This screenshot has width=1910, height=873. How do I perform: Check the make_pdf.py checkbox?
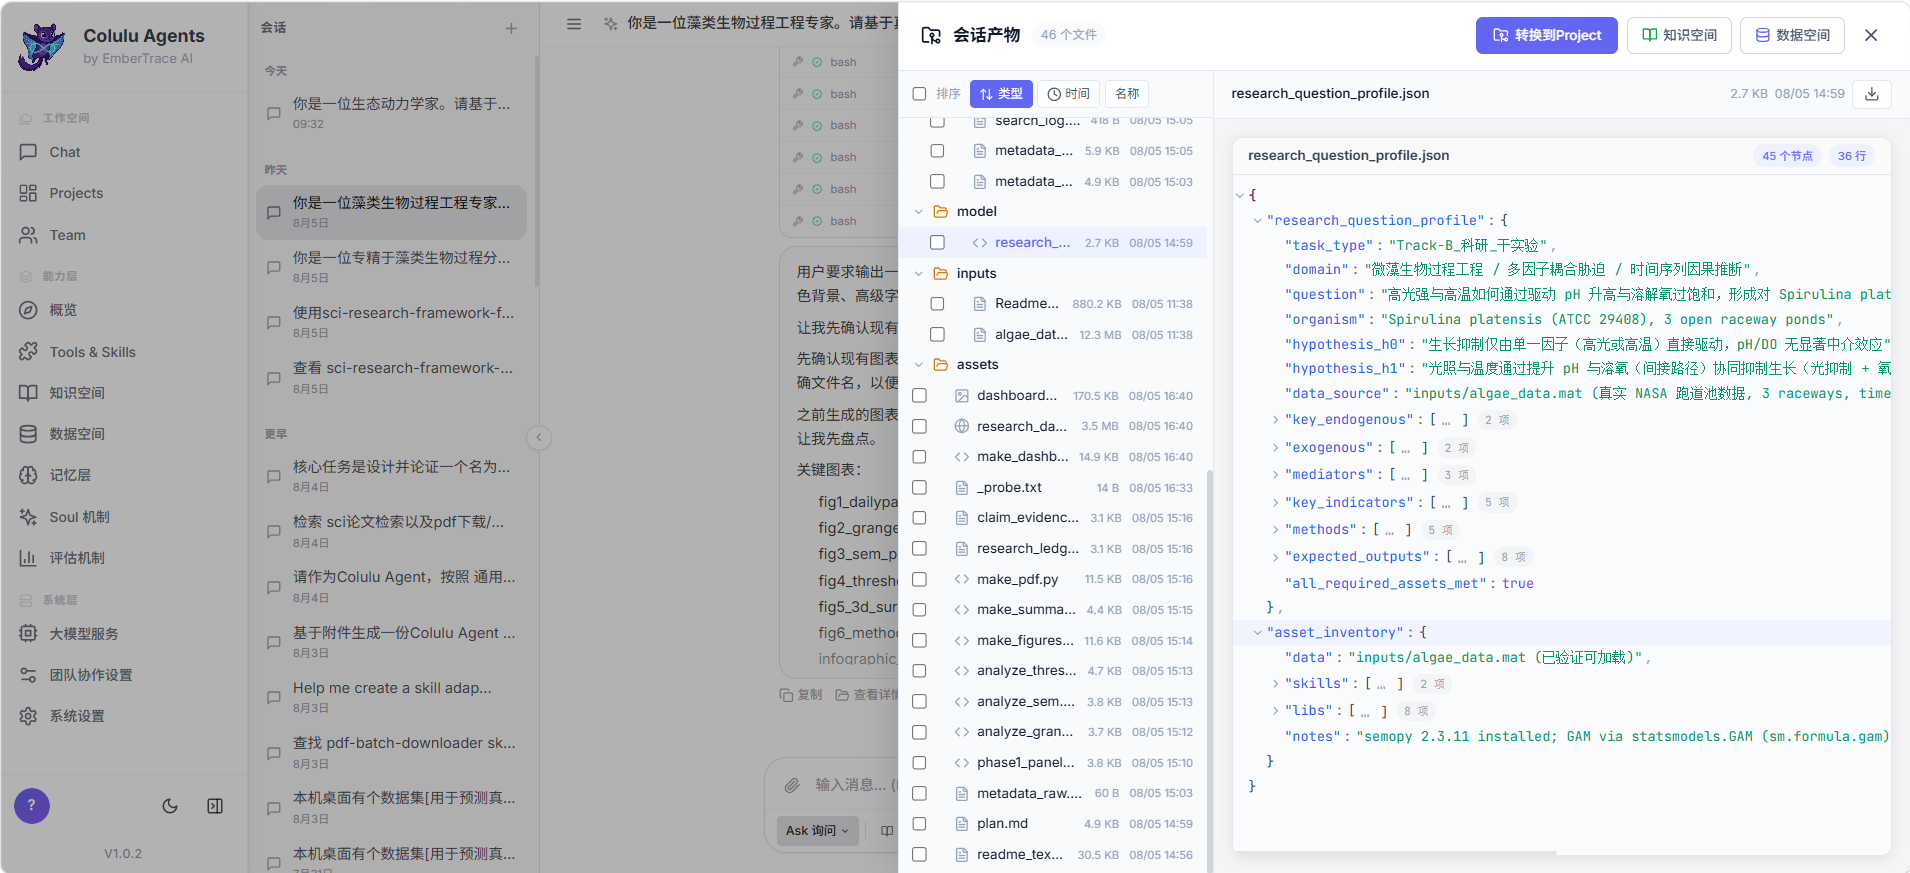919,580
